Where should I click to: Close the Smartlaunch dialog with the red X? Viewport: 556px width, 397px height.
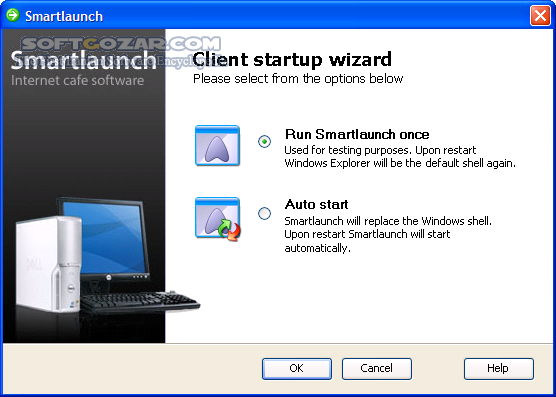pos(540,16)
